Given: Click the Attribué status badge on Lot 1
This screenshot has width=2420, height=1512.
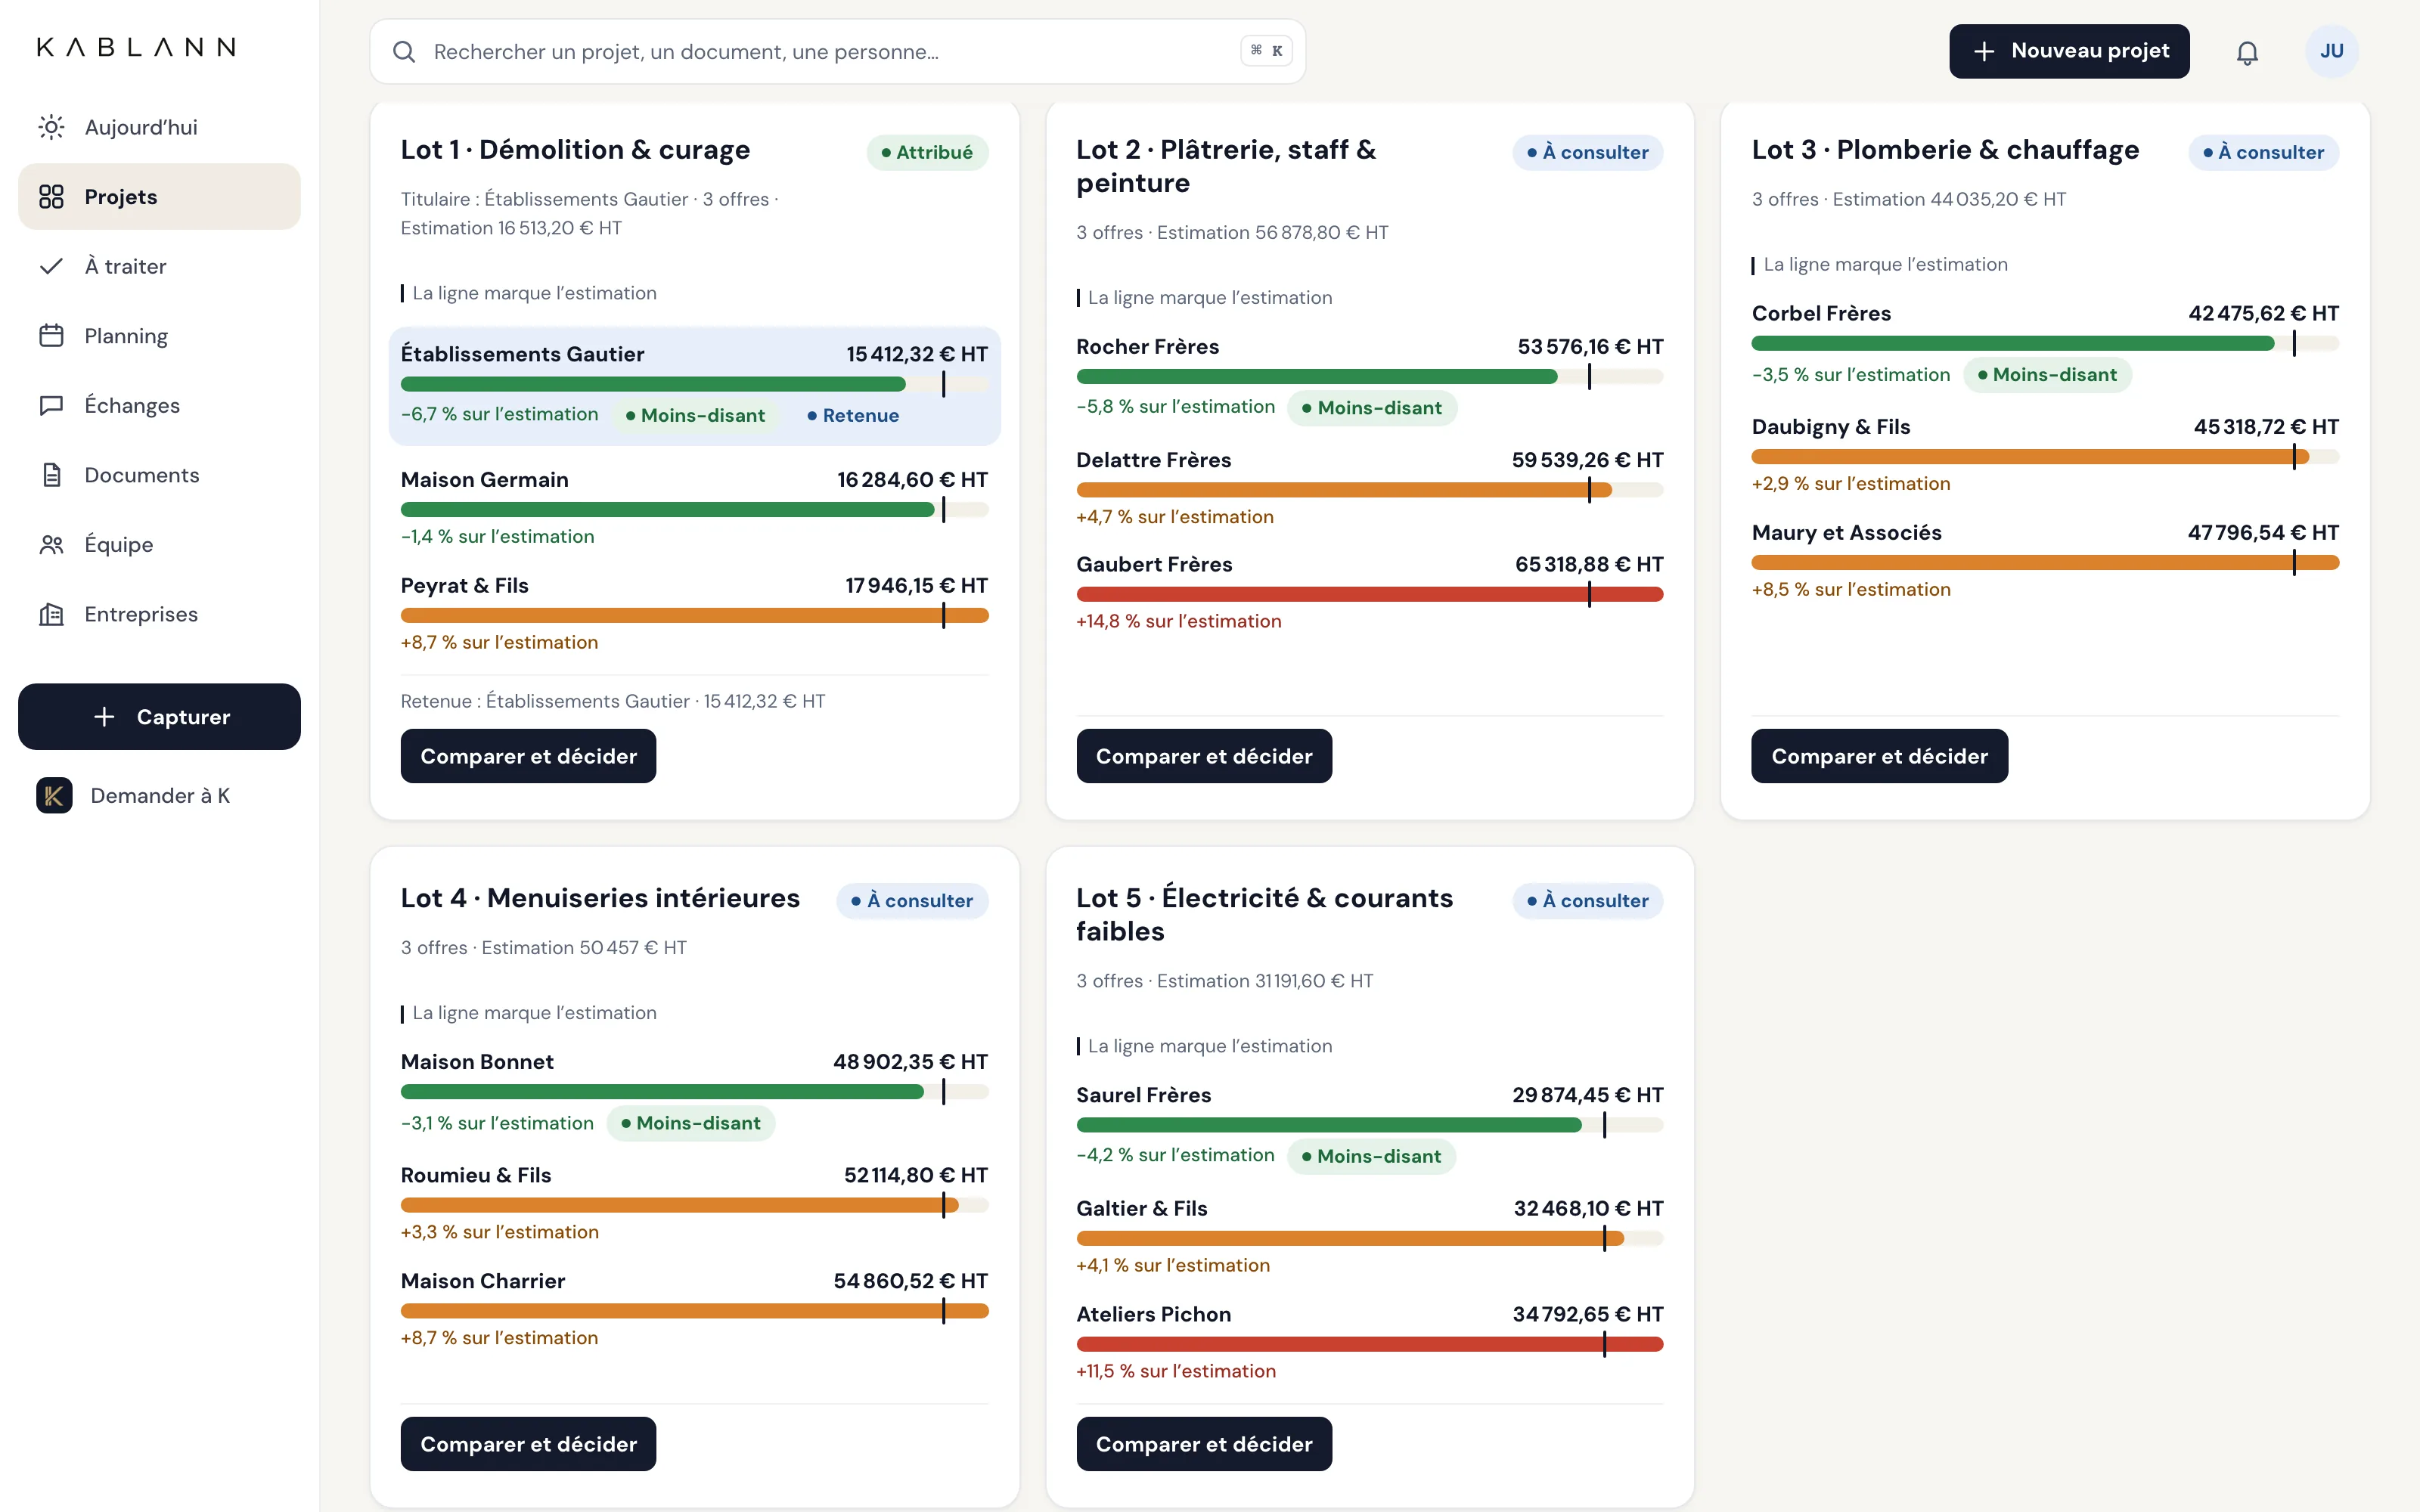Looking at the screenshot, I should tap(927, 152).
